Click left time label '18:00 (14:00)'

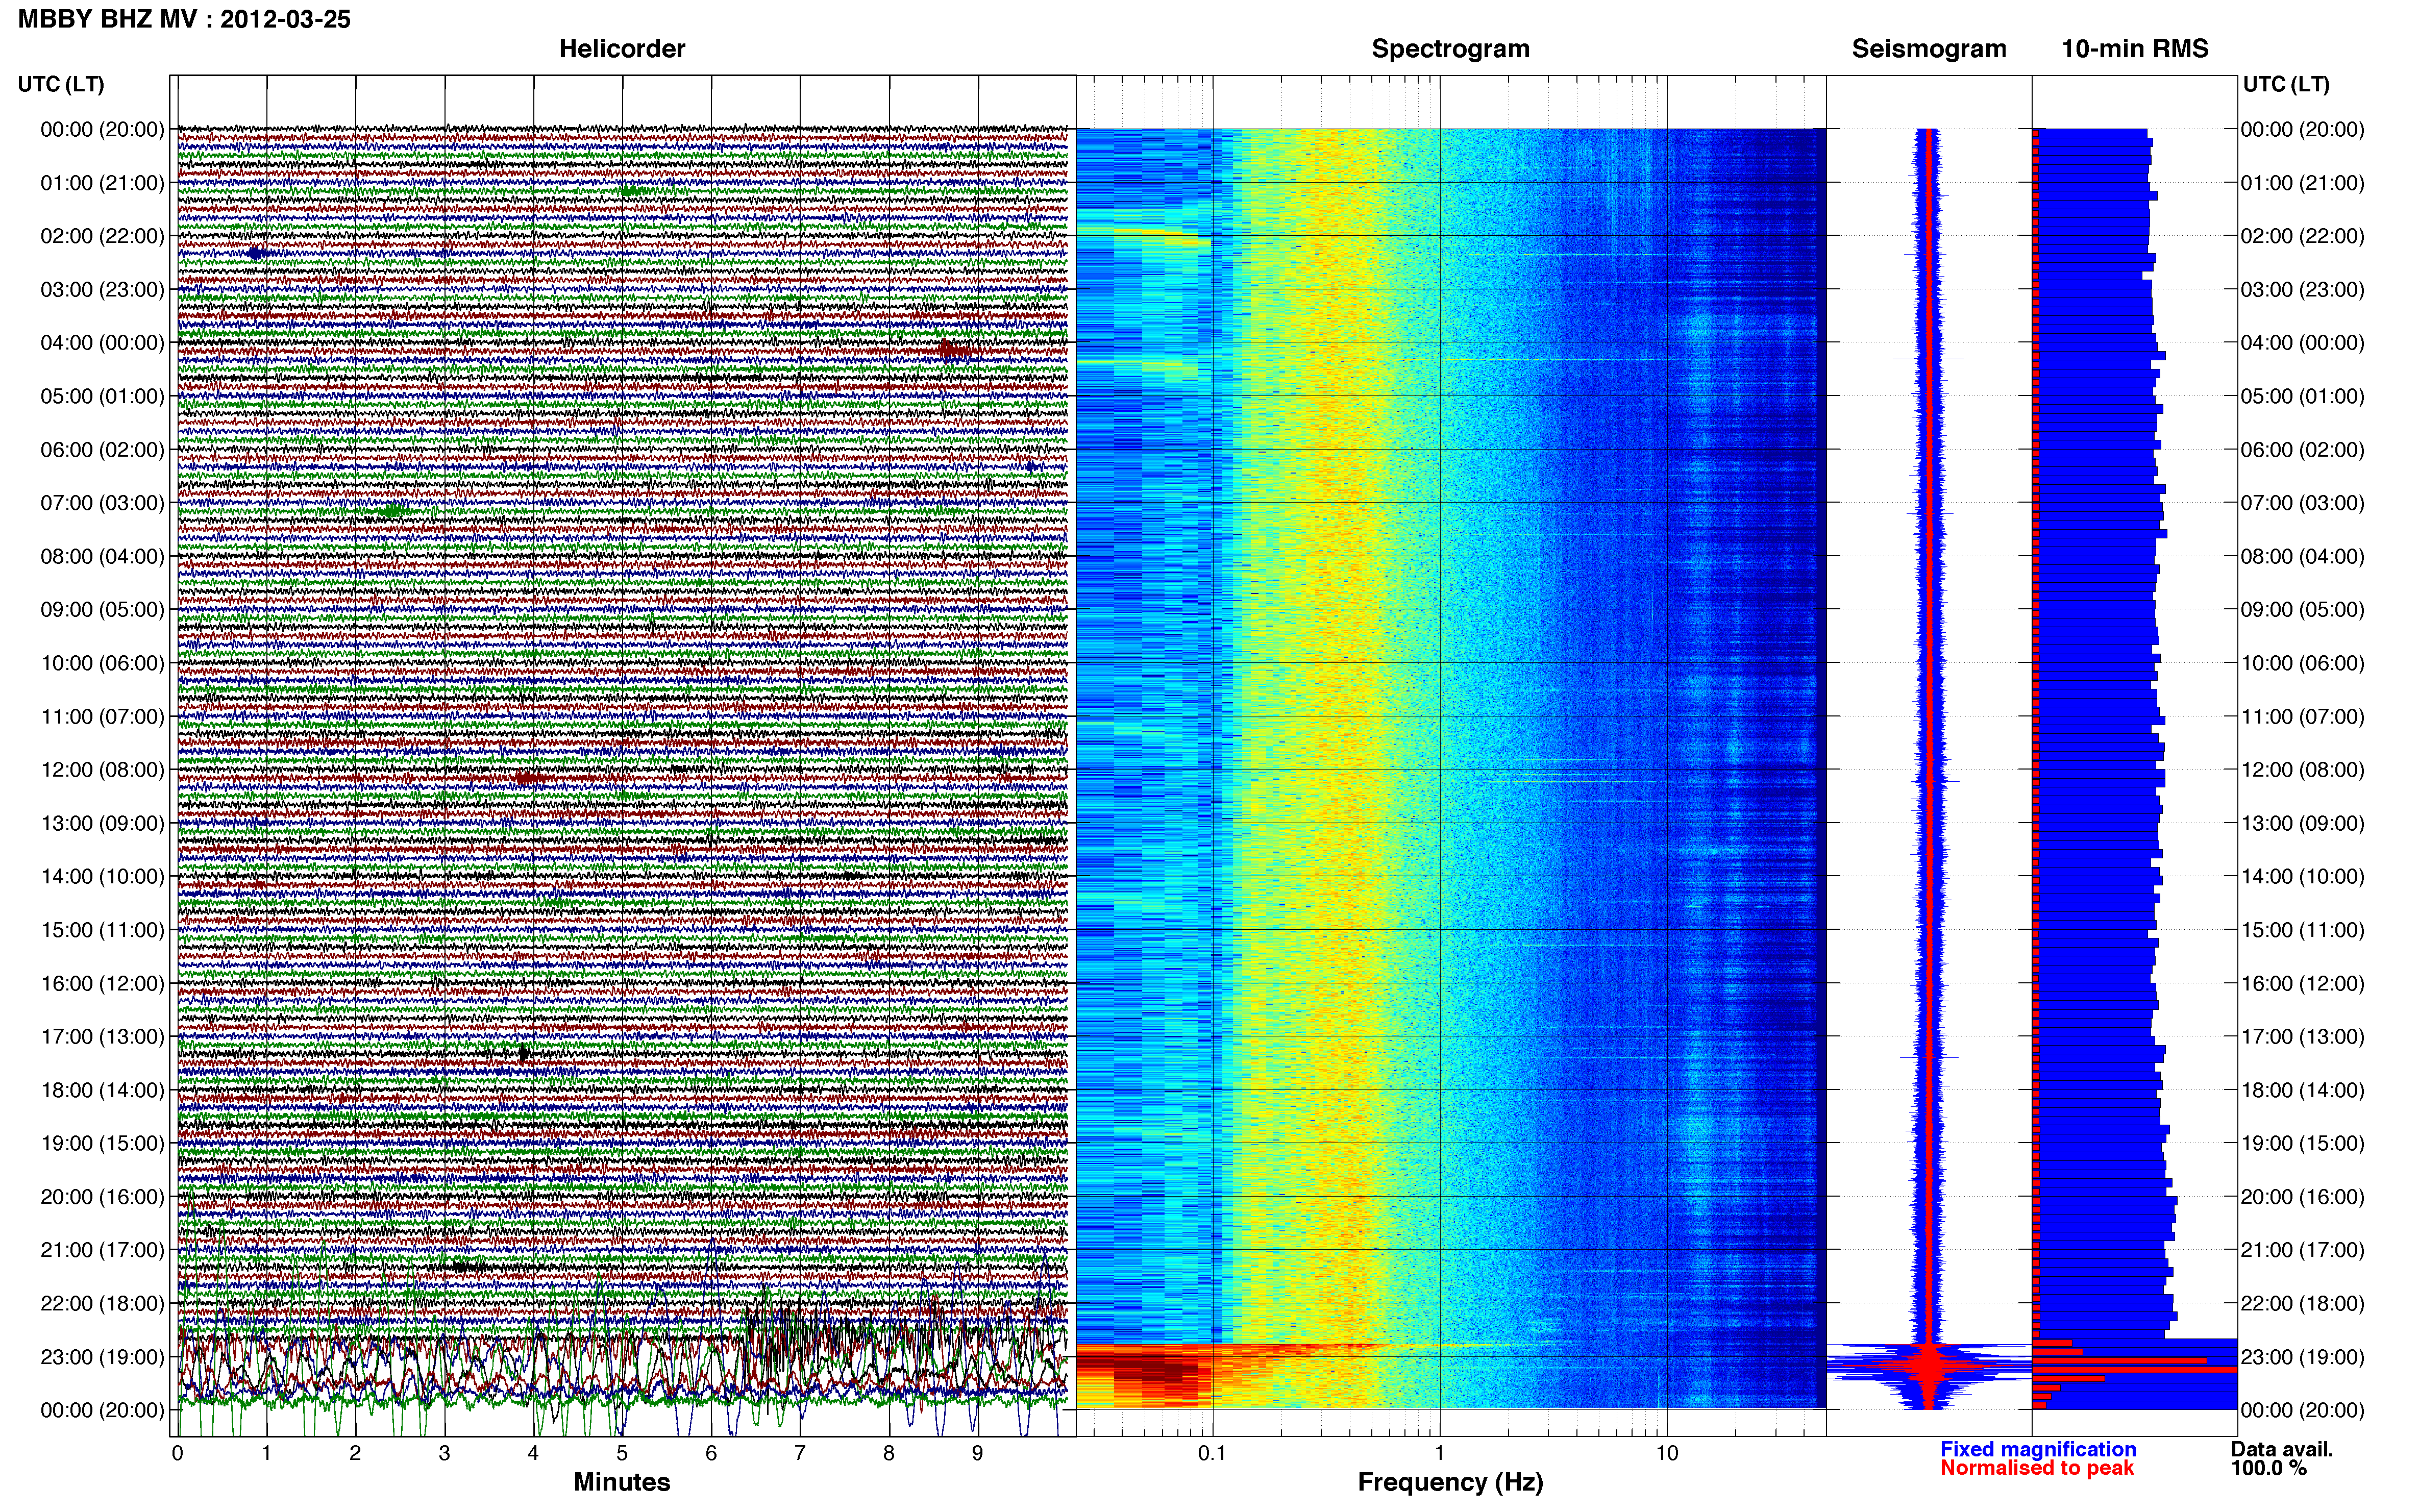pos(102,1090)
